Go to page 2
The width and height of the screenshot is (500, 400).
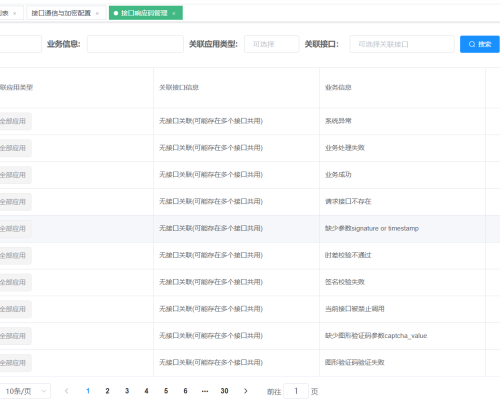[x=107, y=391]
